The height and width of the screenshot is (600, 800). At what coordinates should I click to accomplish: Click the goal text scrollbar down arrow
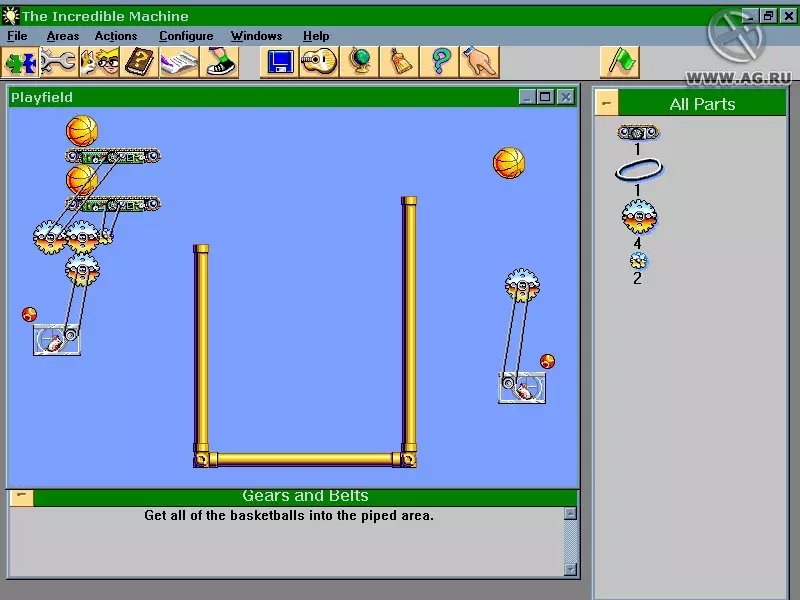(x=570, y=569)
